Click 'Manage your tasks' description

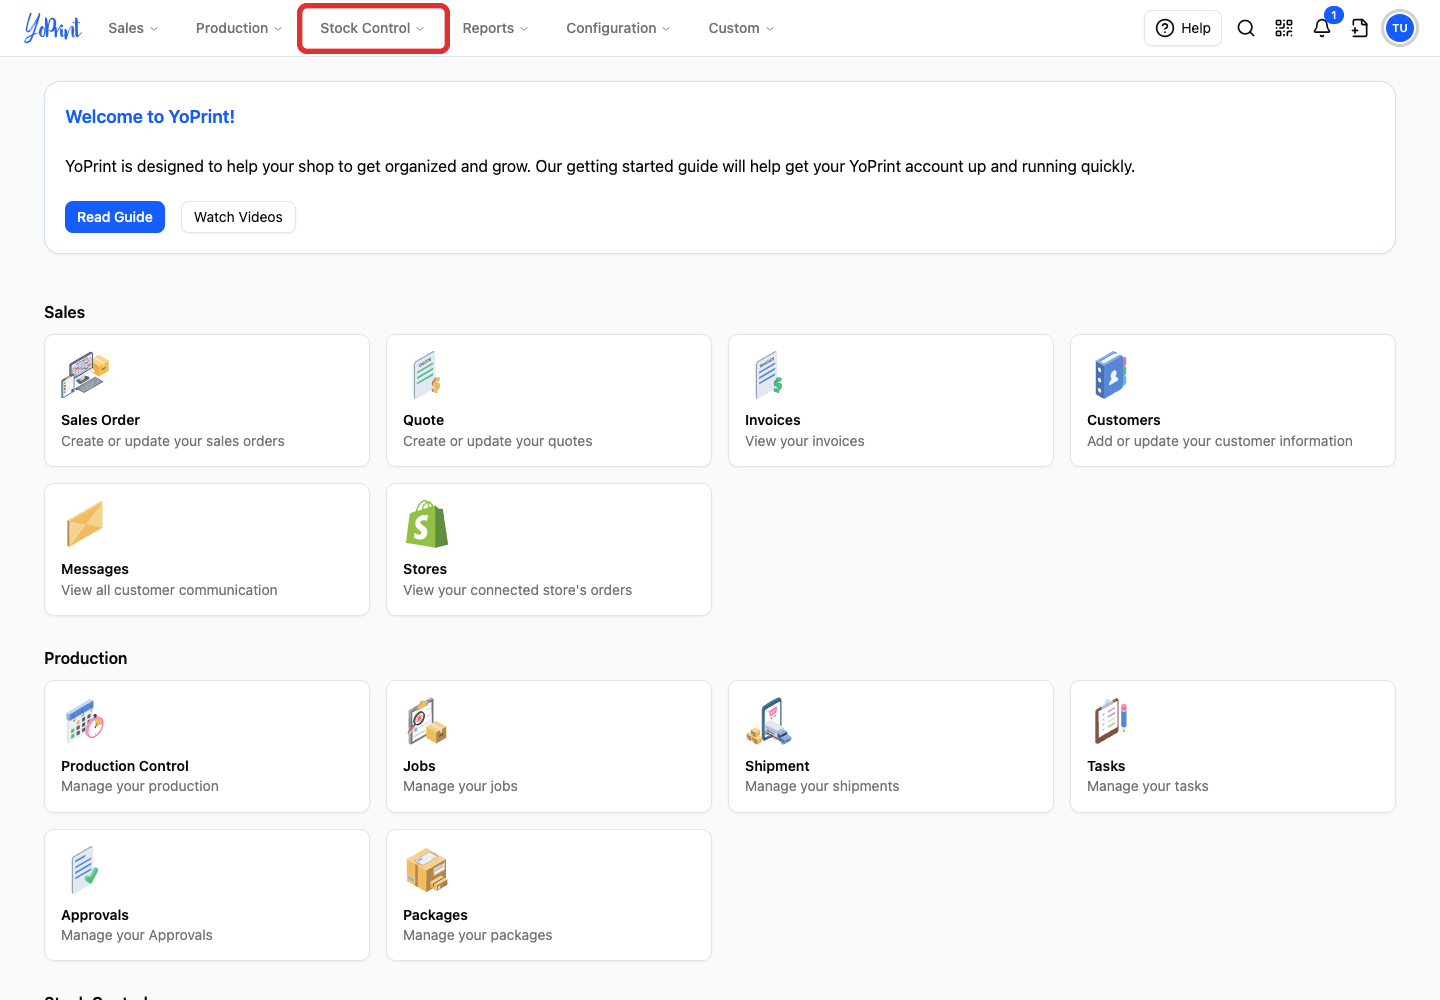click(1148, 786)
